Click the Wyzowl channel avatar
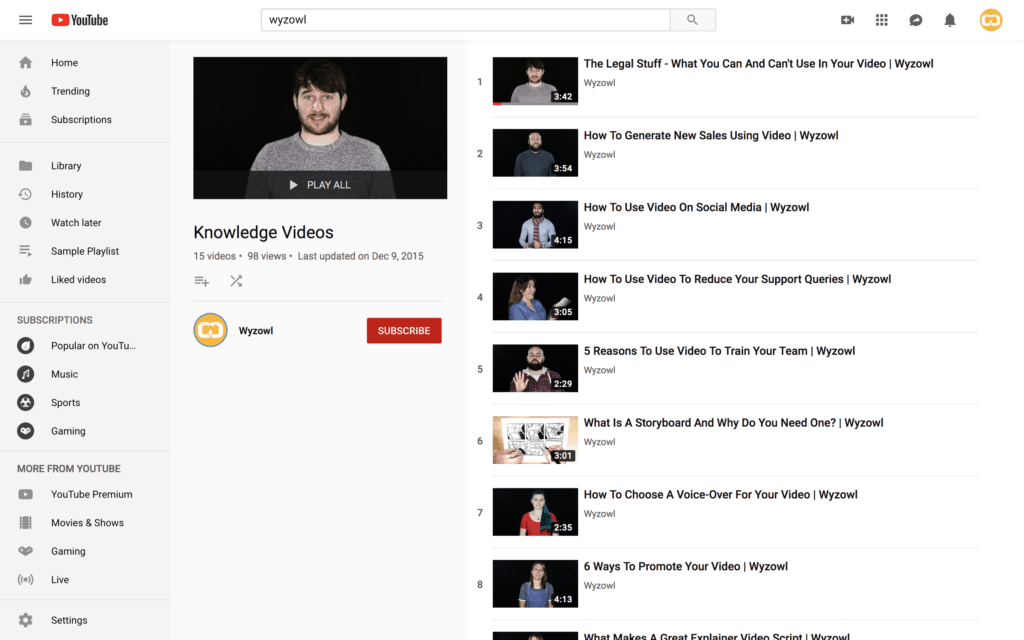1024x640 pixels. [x=210, y=330]
